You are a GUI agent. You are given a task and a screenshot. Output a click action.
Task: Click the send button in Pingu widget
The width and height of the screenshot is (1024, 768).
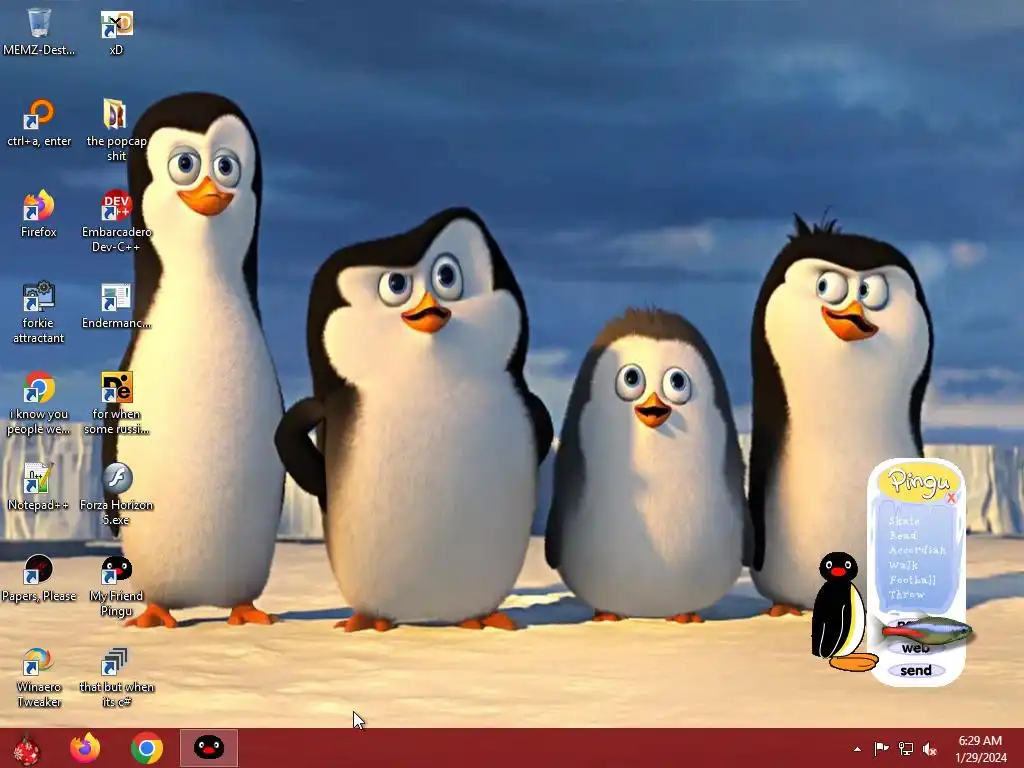click(916, 670)
